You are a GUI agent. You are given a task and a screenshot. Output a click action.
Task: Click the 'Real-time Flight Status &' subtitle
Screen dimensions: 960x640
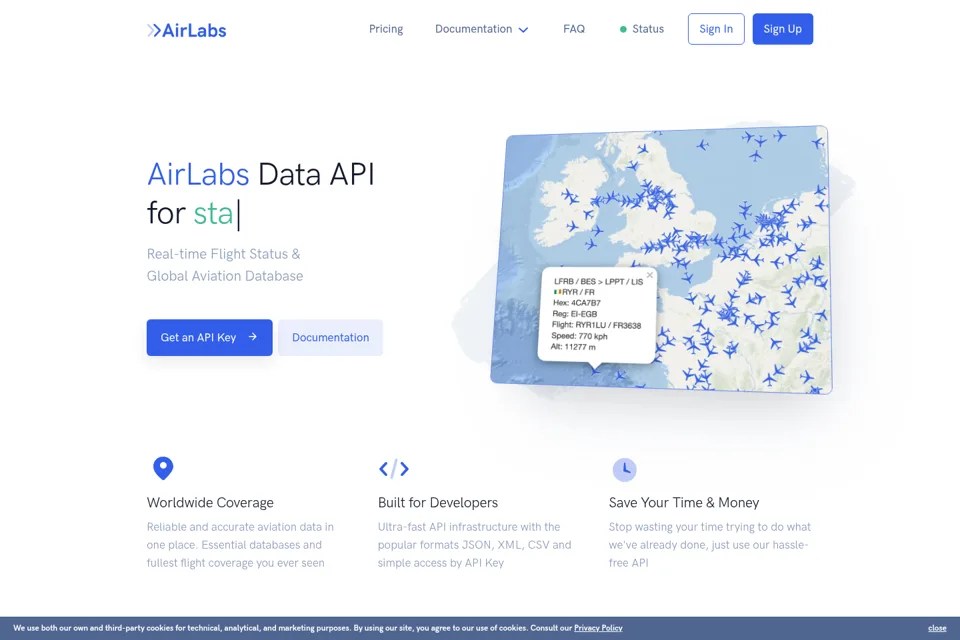pos(223,254)
